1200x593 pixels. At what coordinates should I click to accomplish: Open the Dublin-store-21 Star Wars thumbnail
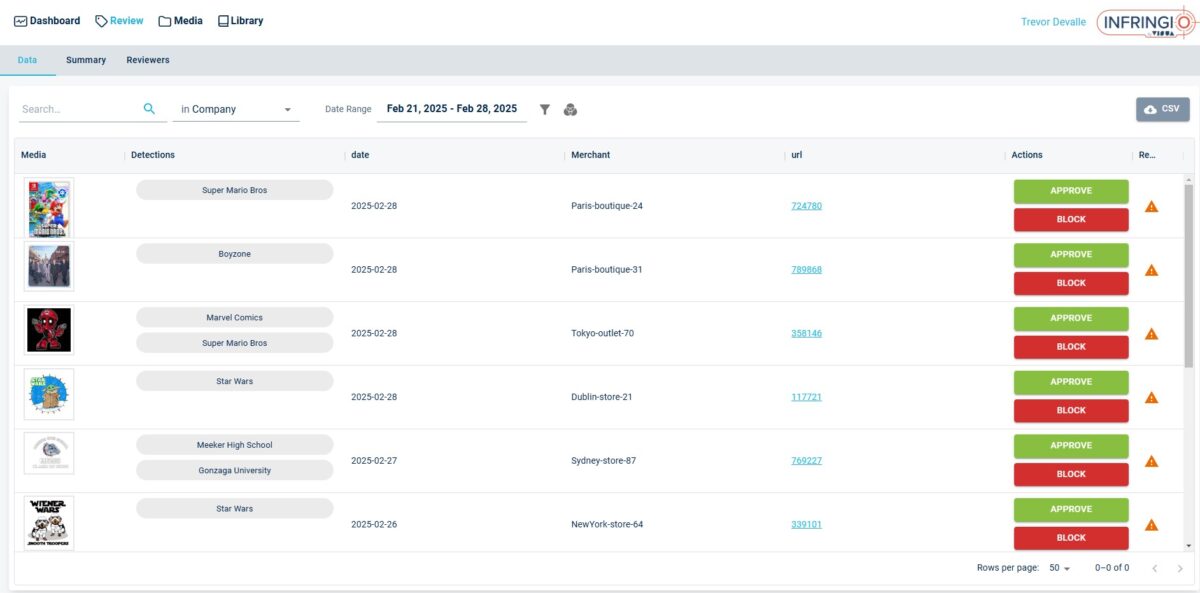coord(49,394)
